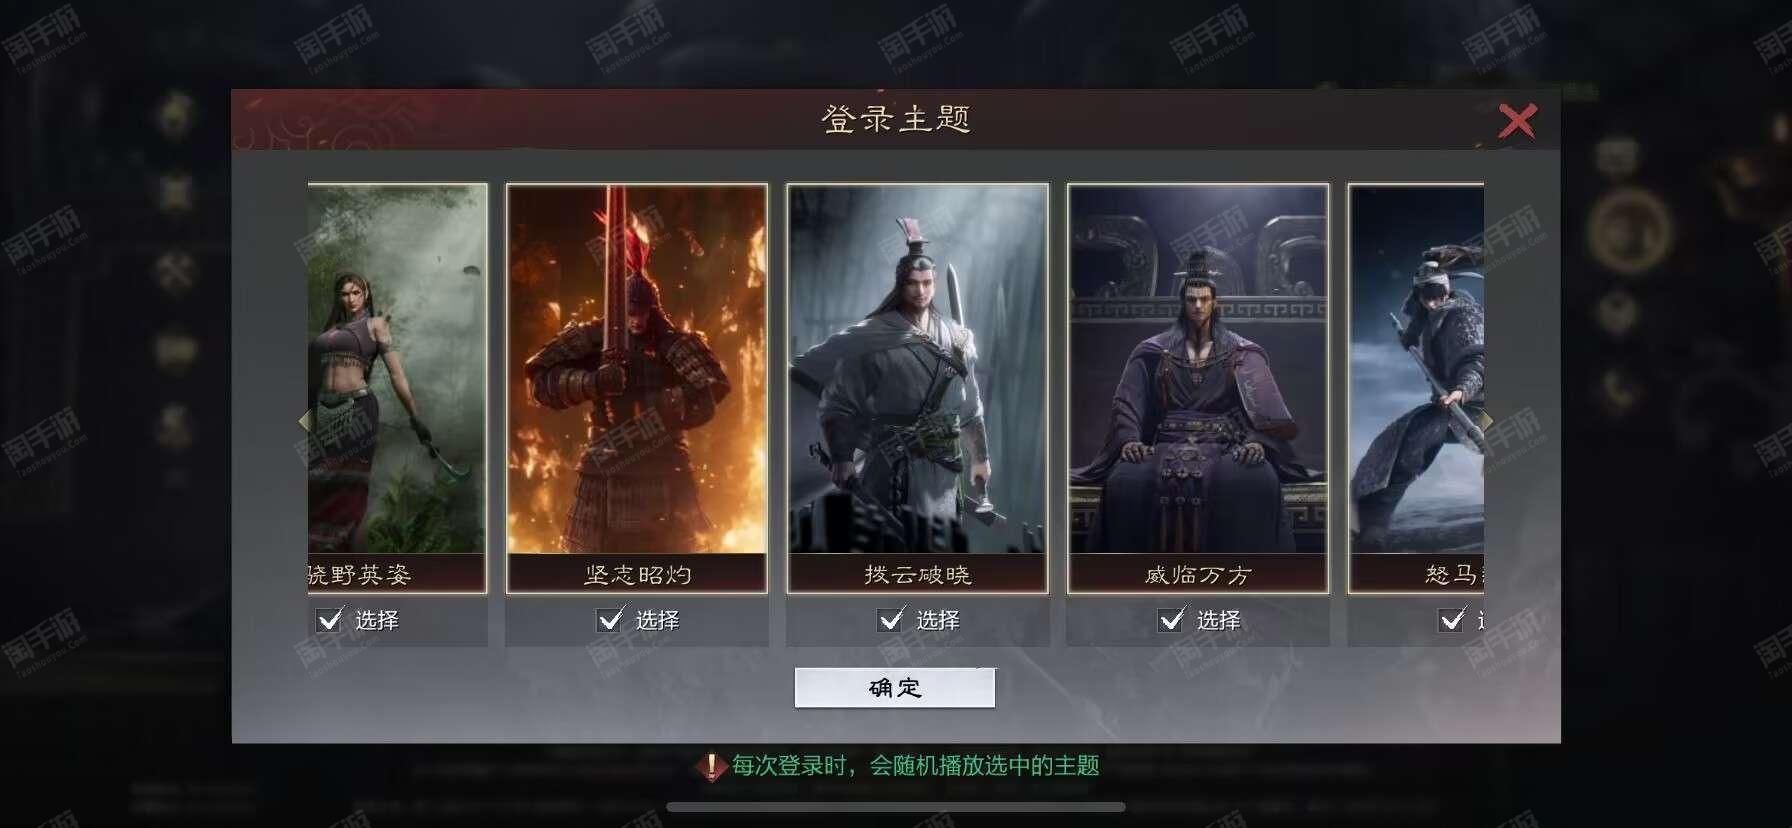Click the red warning icon by hint
The image size is (1792, 828).
pyautogui.click(x=711, y=767)
